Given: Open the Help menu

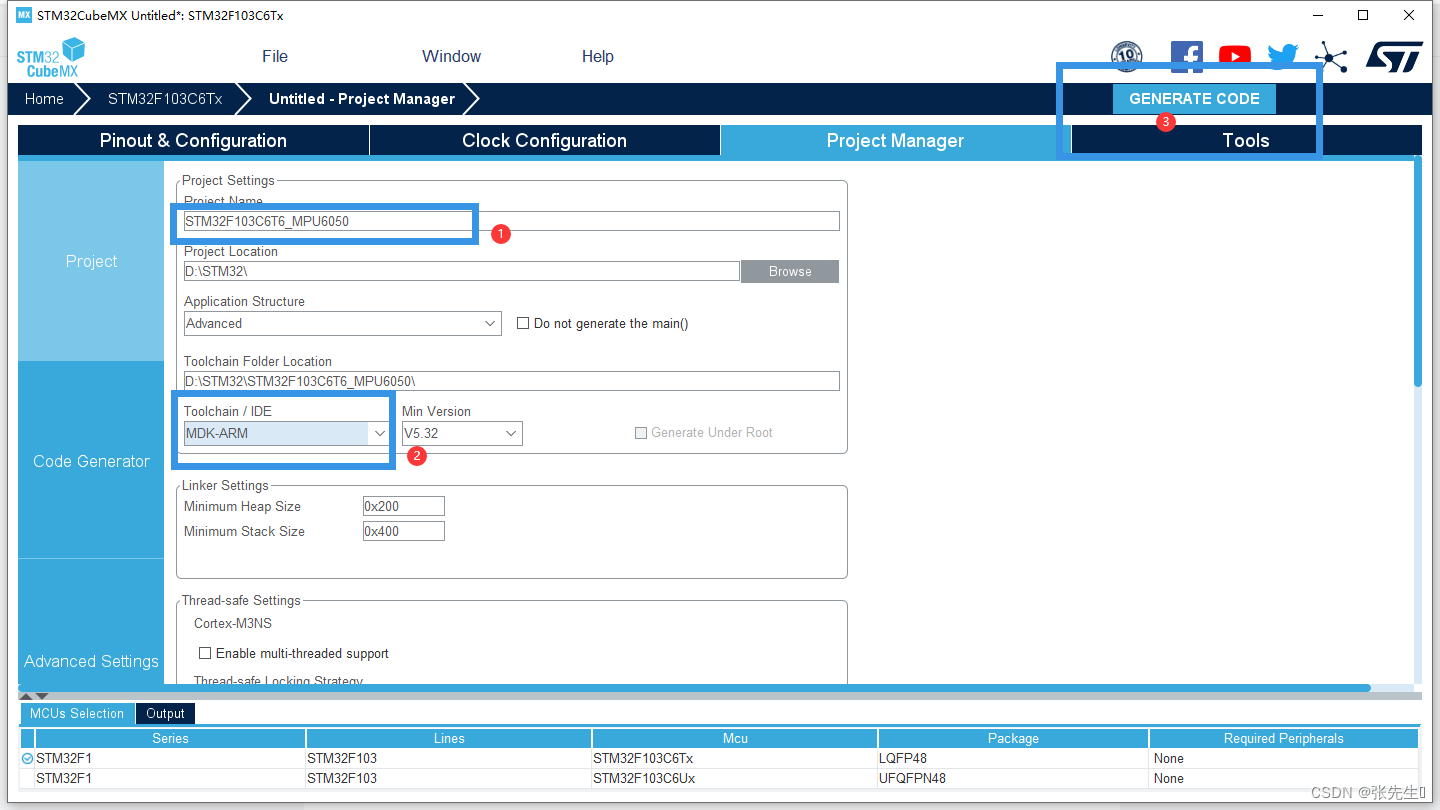Looking at the screenshot, I should click(597, 56).
